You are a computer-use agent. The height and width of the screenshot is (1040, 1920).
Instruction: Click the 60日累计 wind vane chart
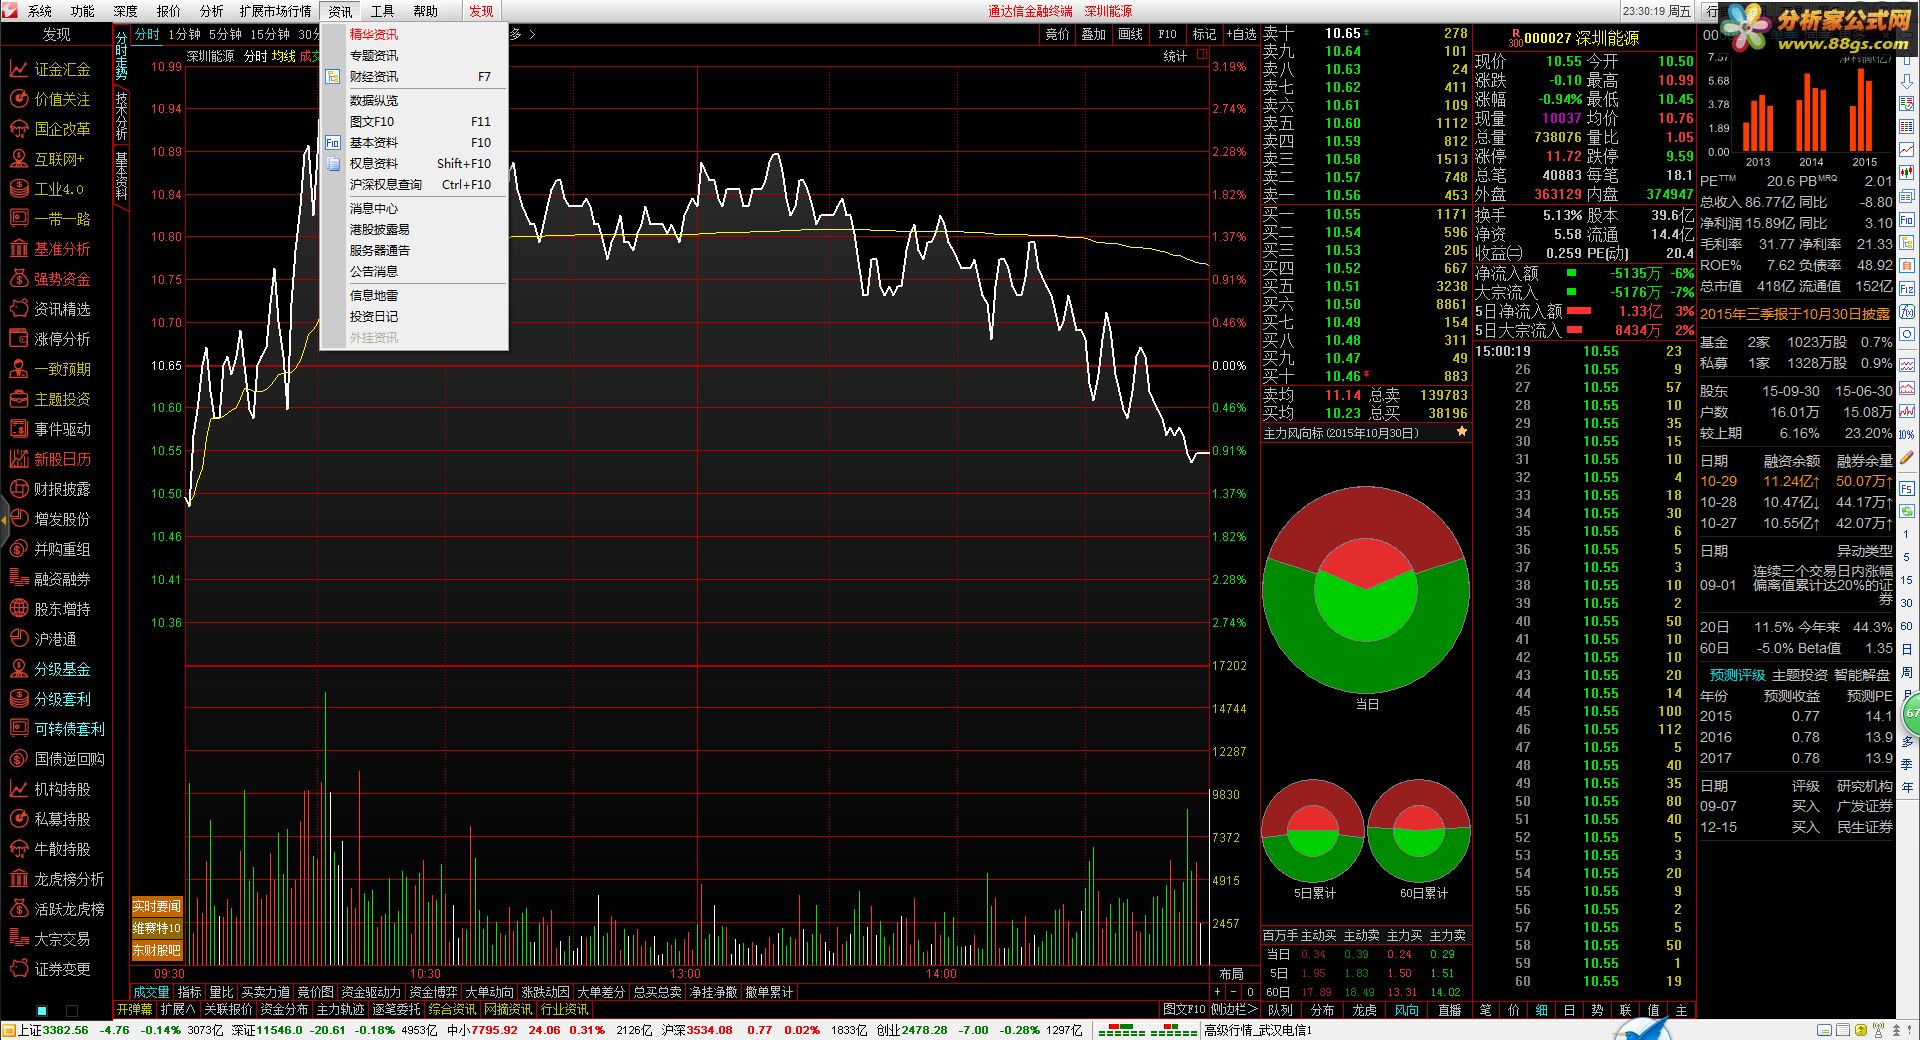1419,831
